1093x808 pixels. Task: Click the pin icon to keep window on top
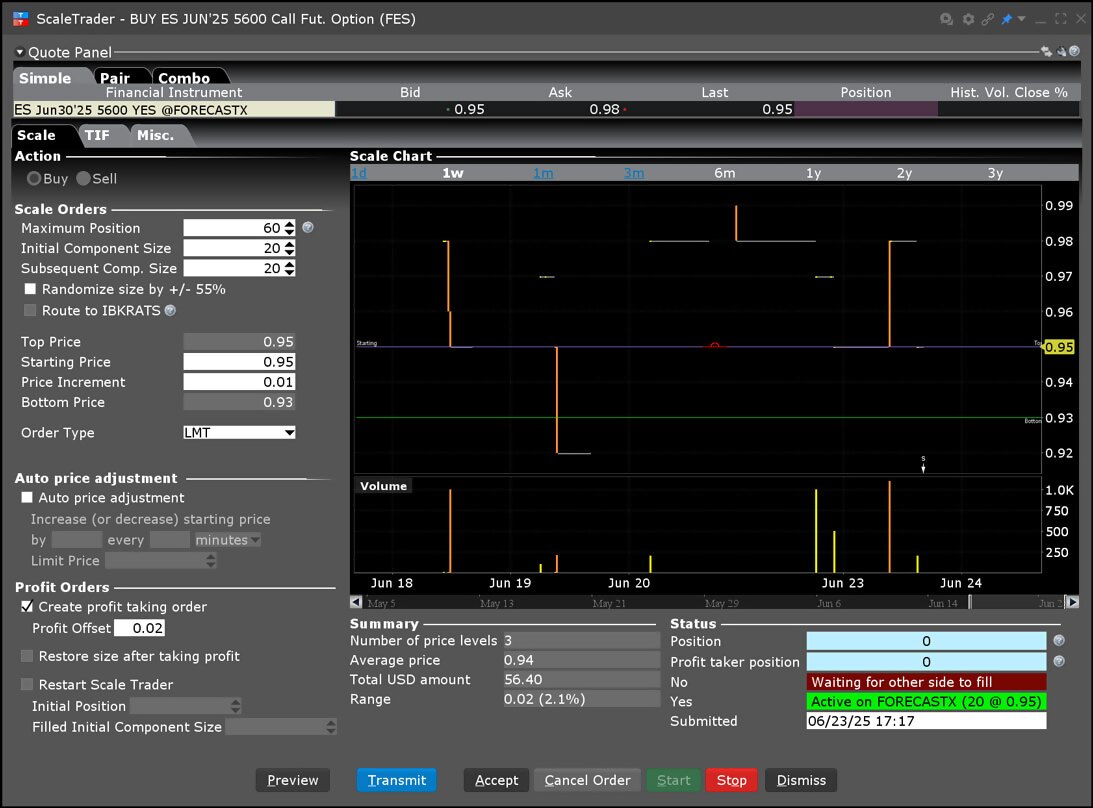tap(1006, 19)
